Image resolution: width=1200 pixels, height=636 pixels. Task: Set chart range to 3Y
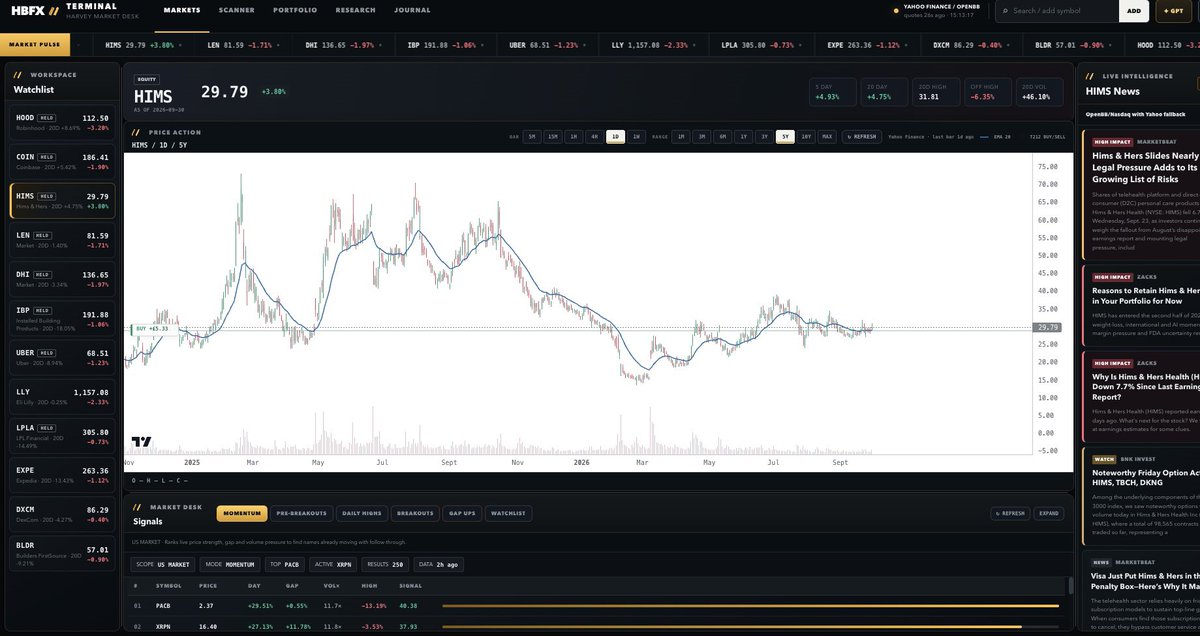[765, 136]
